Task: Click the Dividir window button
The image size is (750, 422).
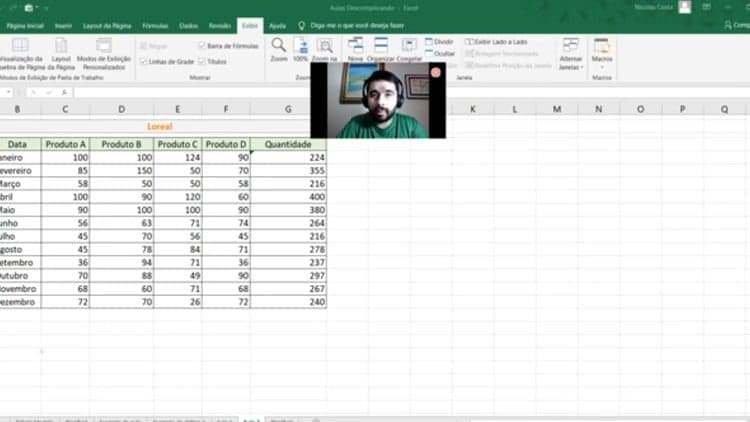Action: [439, 42]
